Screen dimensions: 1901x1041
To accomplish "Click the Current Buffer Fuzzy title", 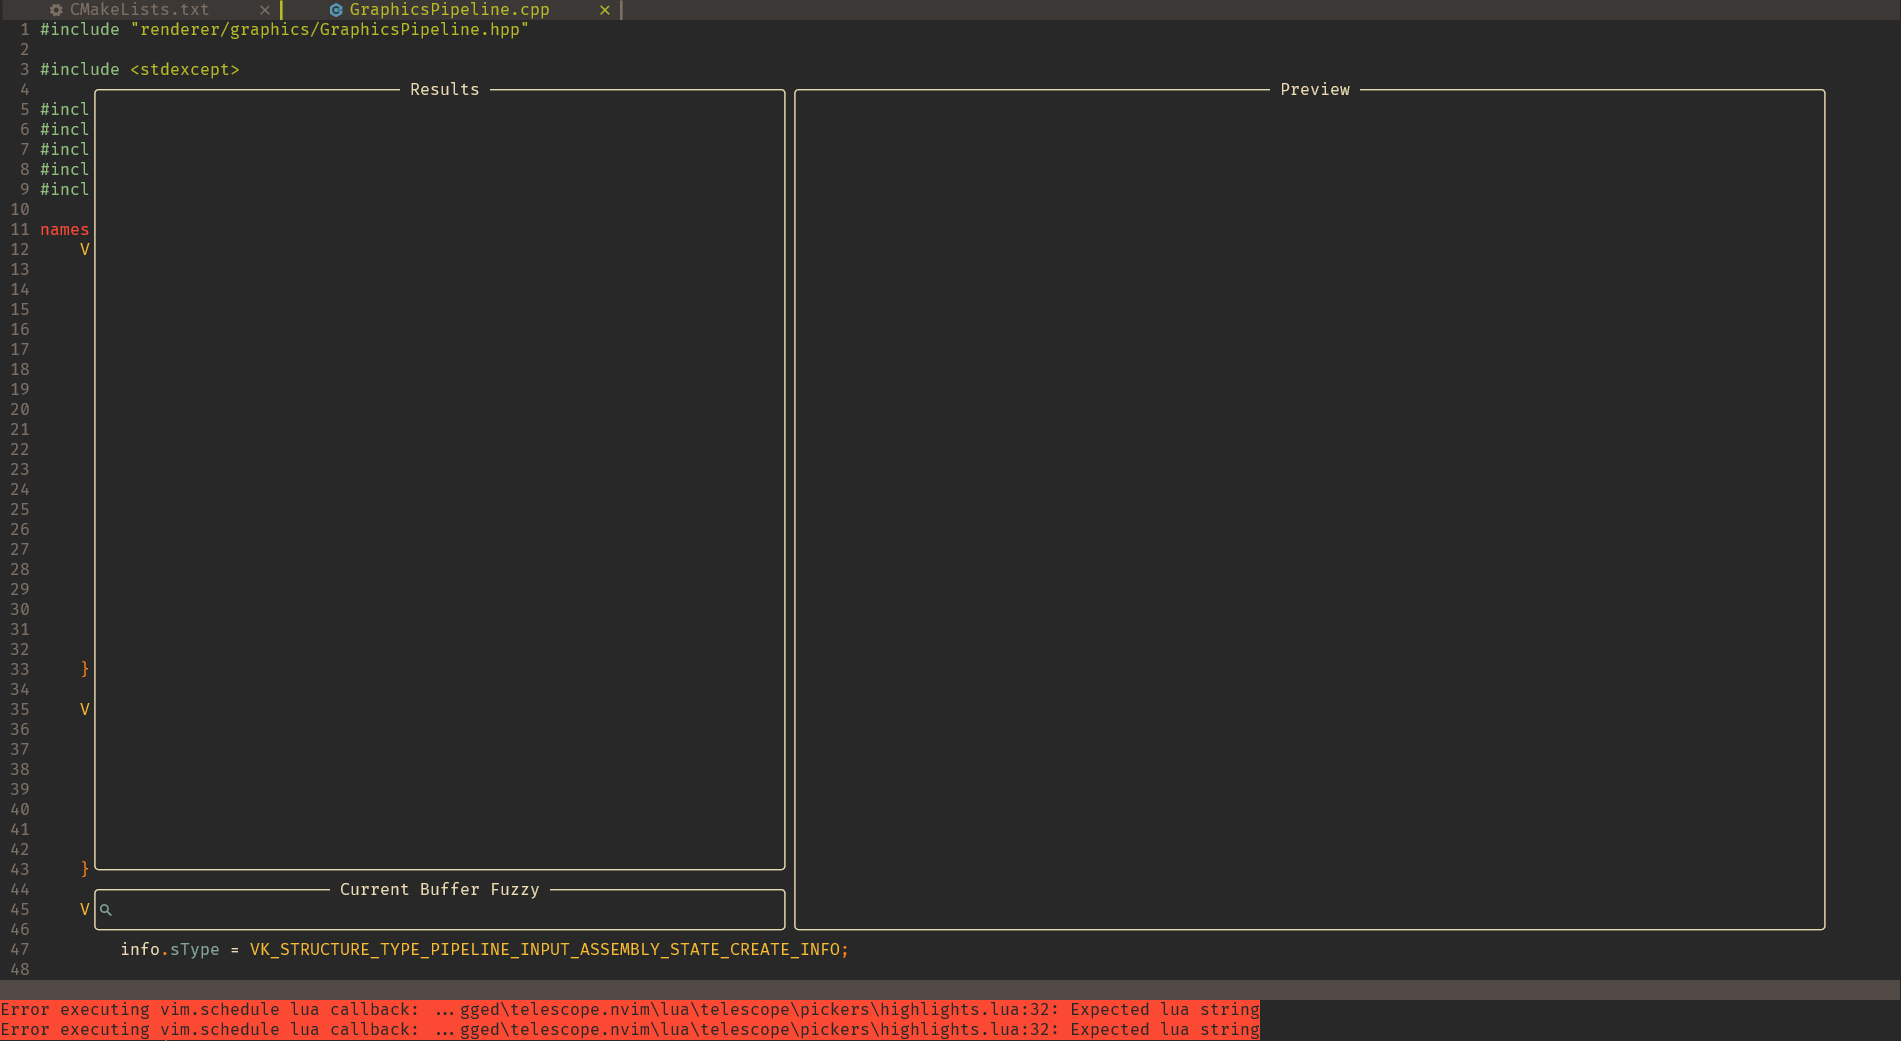I will (440, 890).
